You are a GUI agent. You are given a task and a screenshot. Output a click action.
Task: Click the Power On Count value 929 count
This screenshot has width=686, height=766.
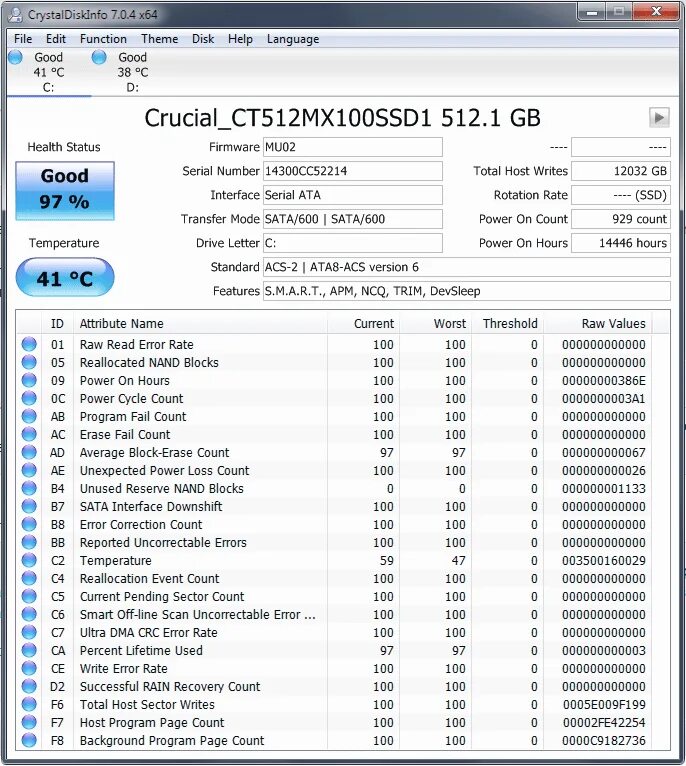pyautogui.click(x=621, y=219)
